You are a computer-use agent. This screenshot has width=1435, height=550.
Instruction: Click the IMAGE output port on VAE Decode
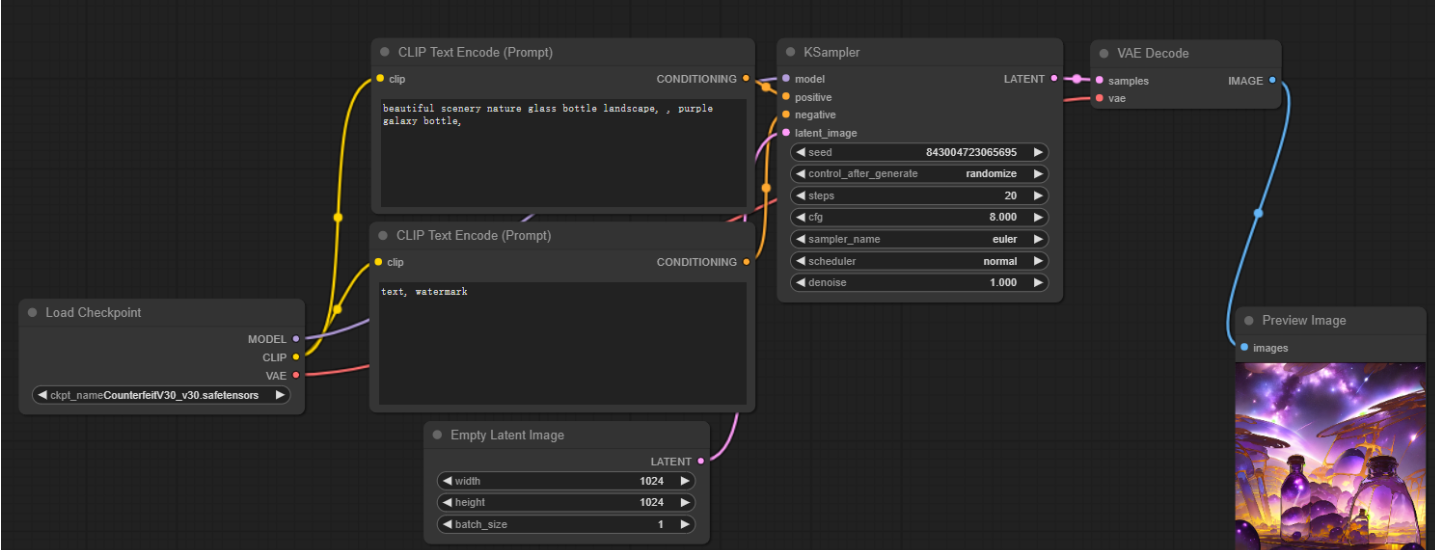pyautogui.click(x=1272, y=81)
